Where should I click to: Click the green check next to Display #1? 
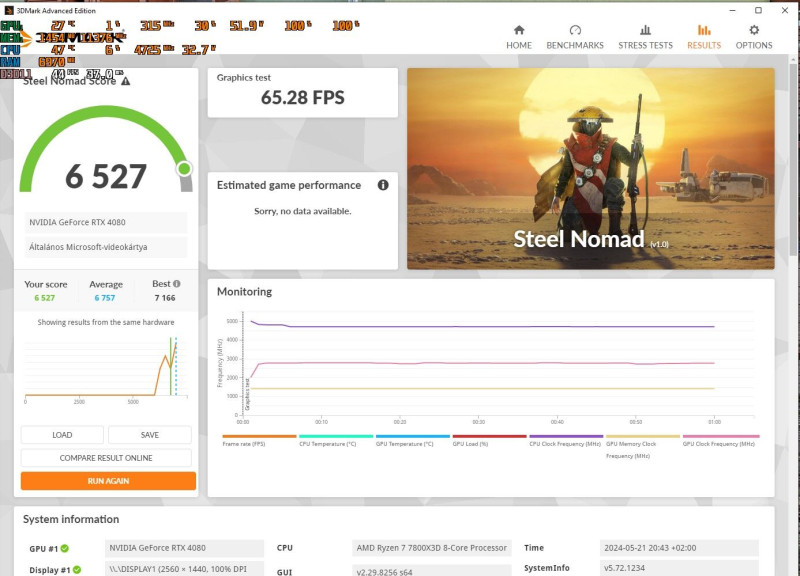pyautogui.click(x=77, y=569)
